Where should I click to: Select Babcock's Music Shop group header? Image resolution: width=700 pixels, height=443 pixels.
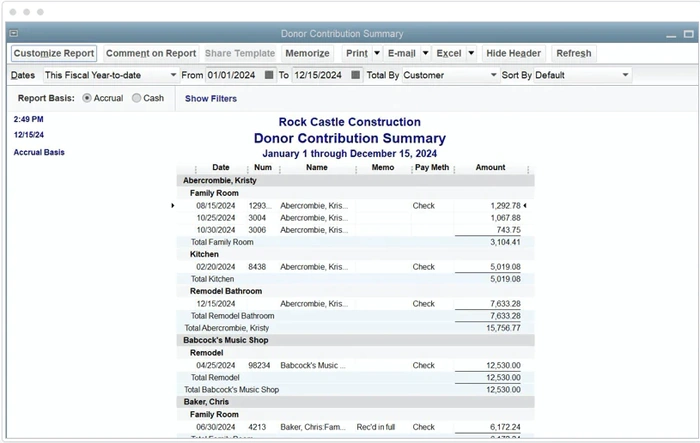click(225, 340)
